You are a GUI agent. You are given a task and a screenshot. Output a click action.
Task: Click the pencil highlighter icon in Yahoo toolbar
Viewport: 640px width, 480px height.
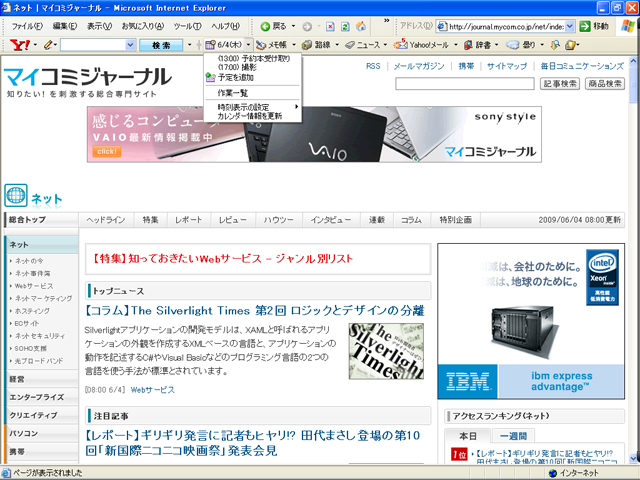click(x=49, y=45)
